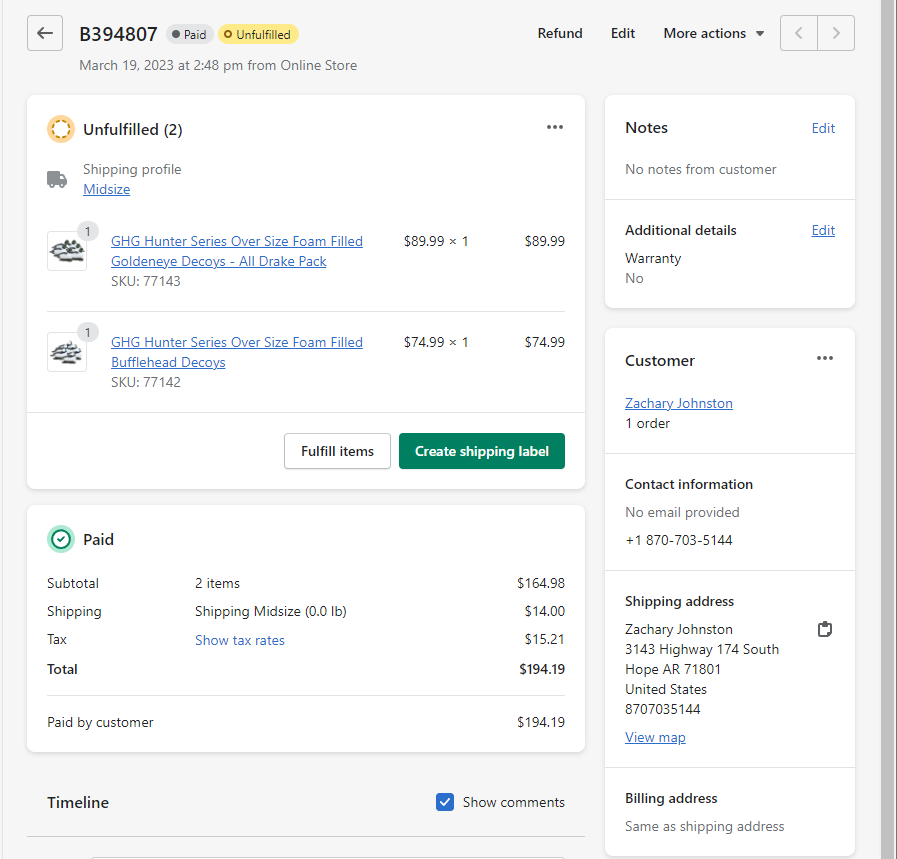Click the green Paid checkmark status icon
Image resolution: width=897 pixels, height=859 pixels.
tap(61, 539)
